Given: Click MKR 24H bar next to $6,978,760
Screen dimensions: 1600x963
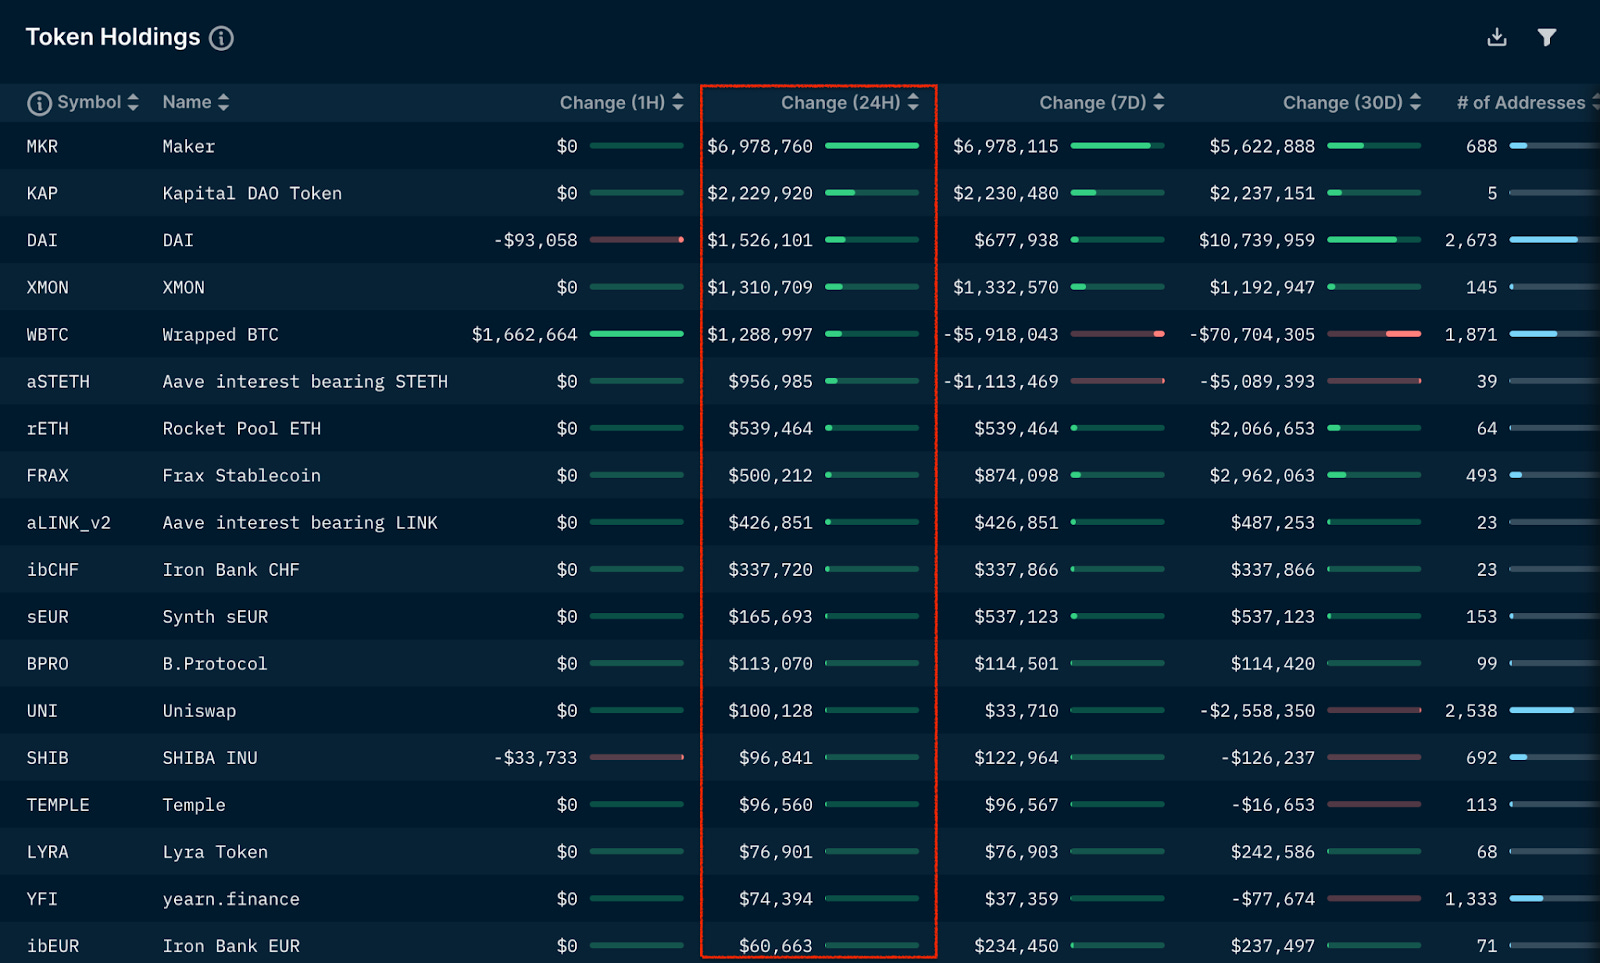Looking at the screenshot, I should (x=872, y=146).
